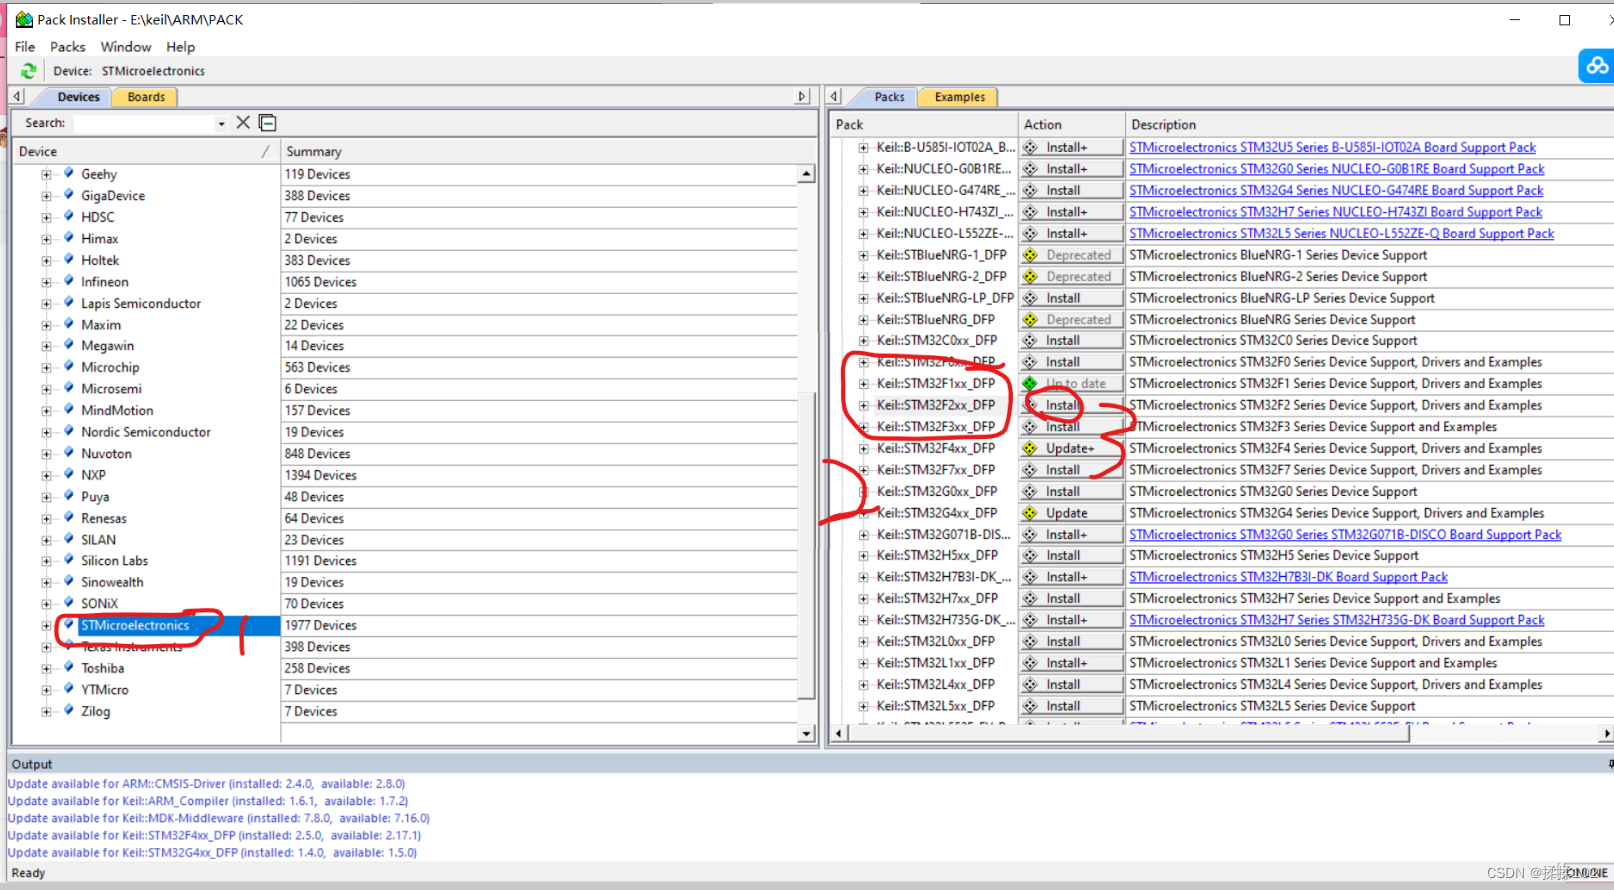Expand the Geehy vendor node
The image size is (1614, 890).
click(46, 174)
